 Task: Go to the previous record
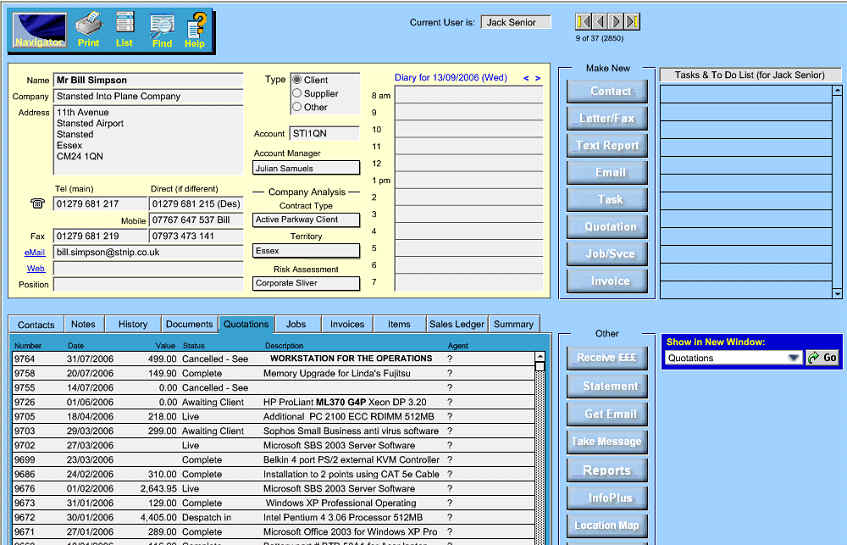600,22
